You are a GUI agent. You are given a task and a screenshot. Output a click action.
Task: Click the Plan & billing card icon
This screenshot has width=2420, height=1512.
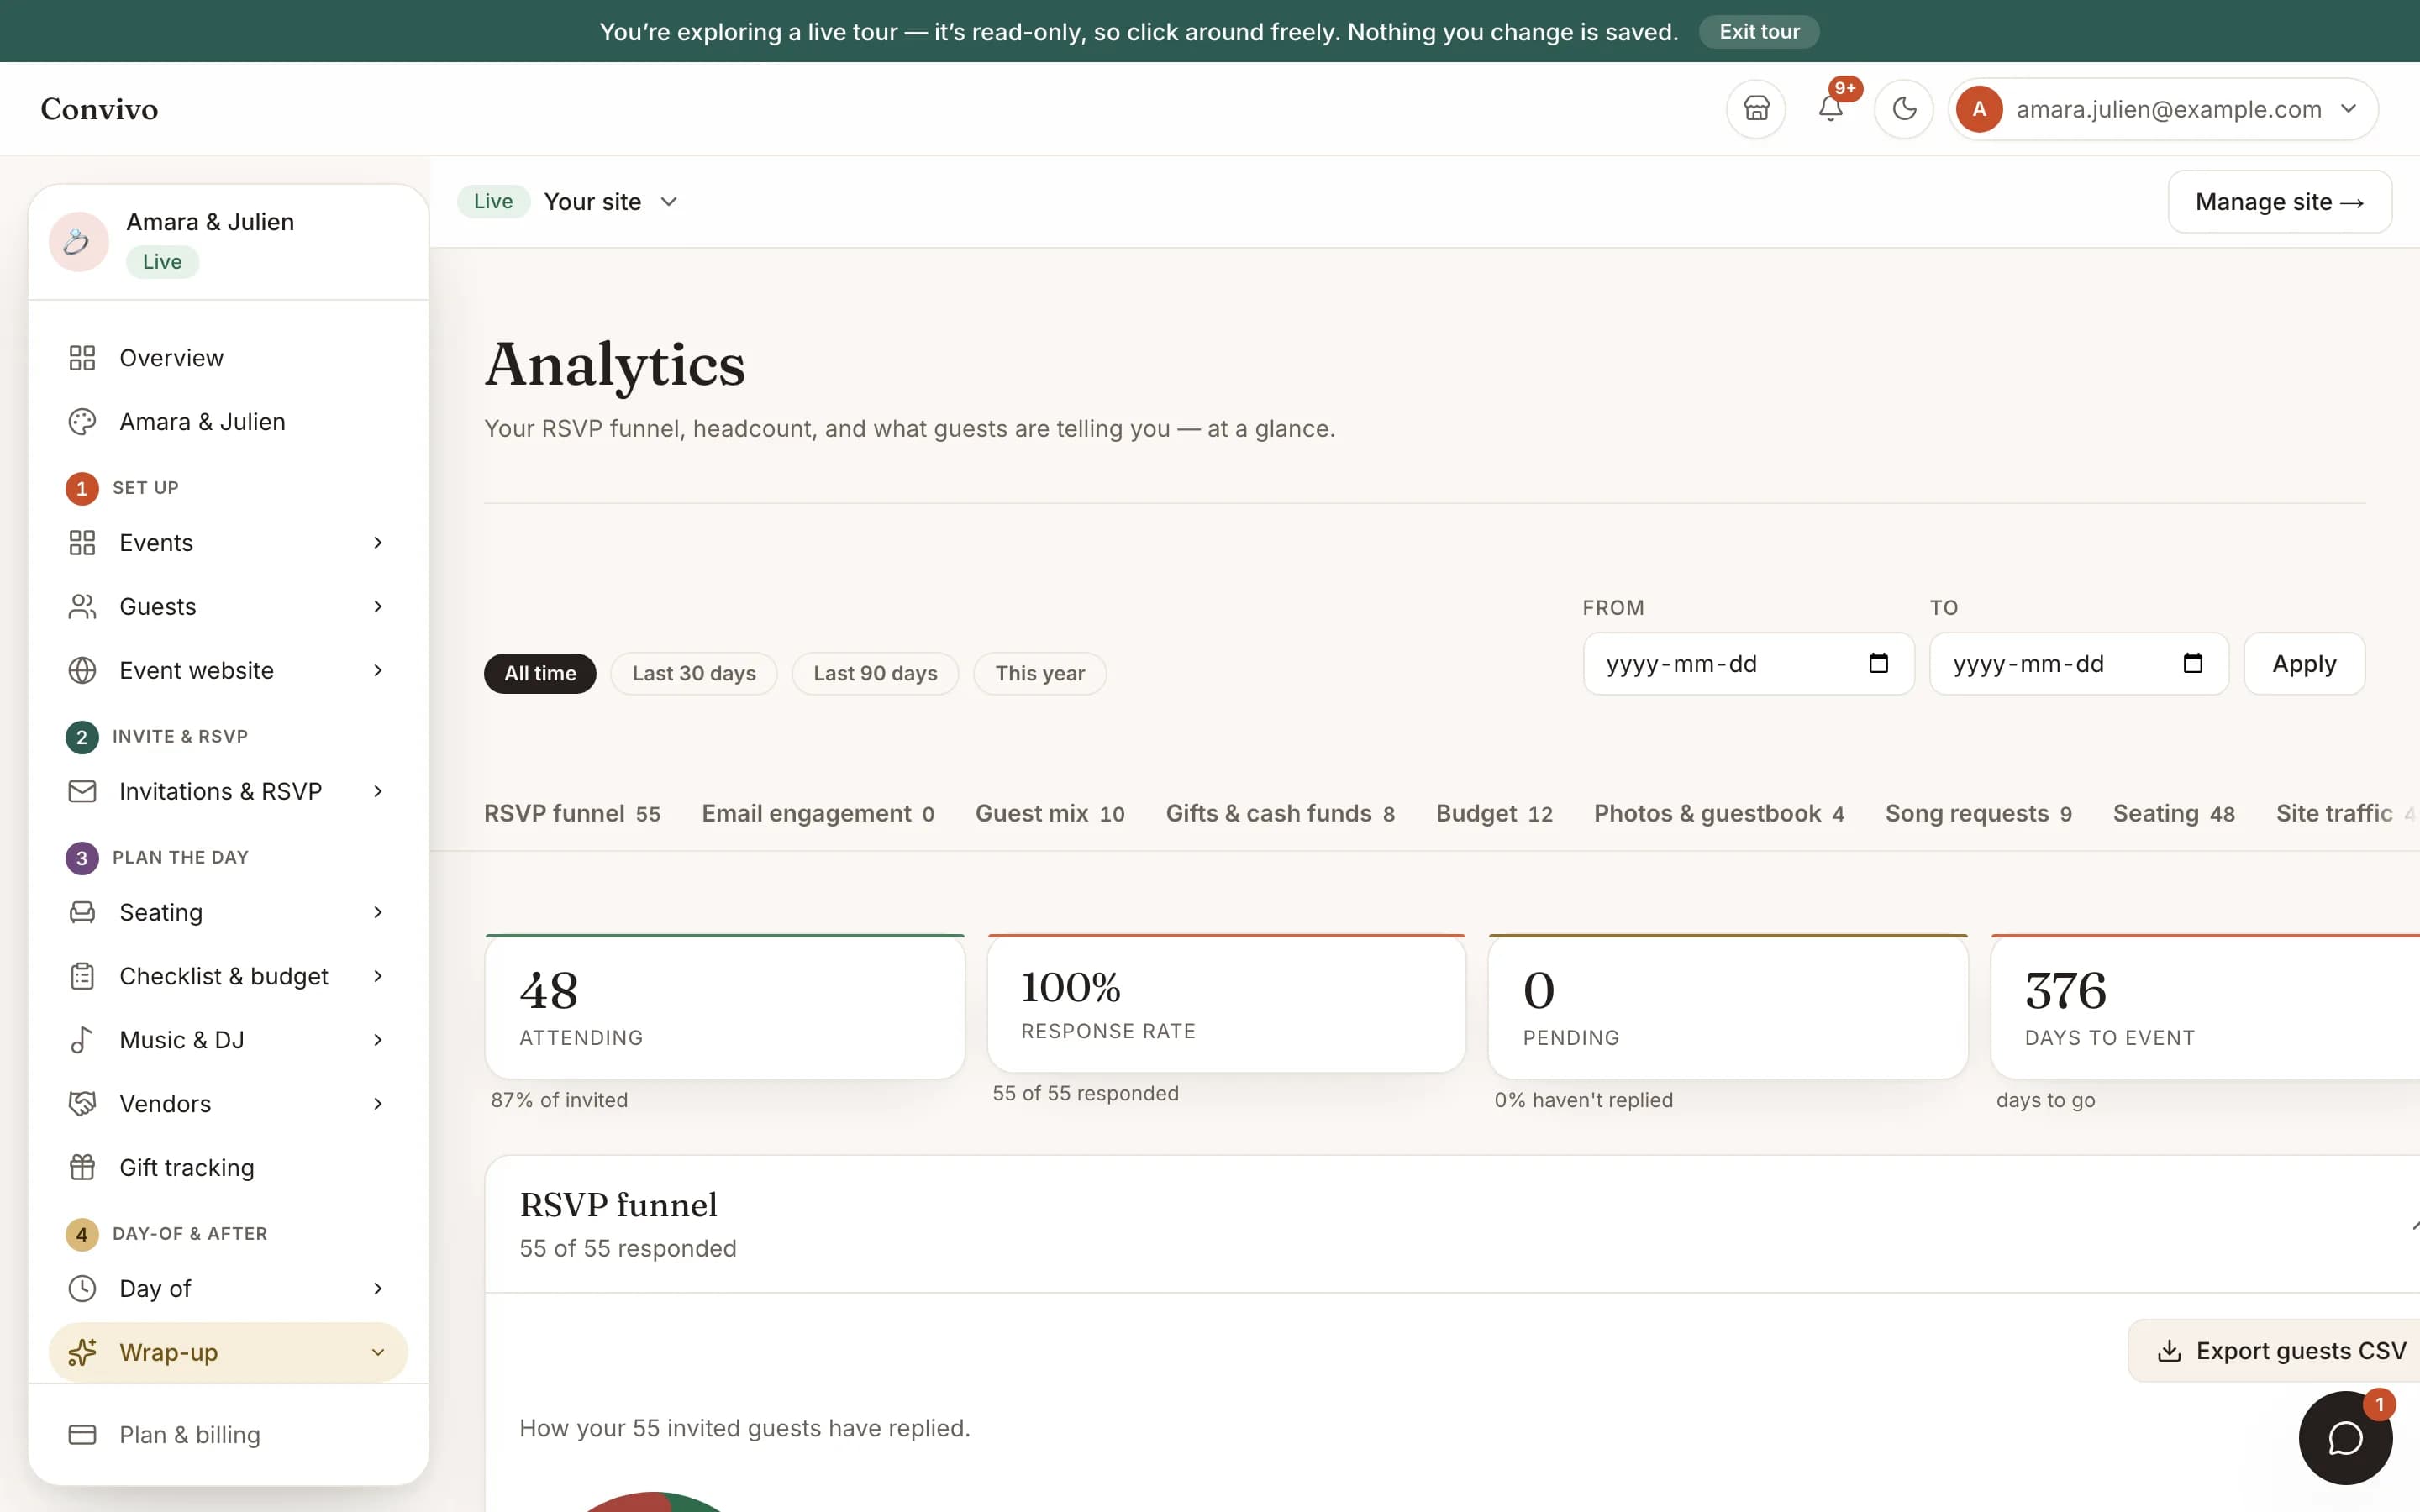(82, 1435)
